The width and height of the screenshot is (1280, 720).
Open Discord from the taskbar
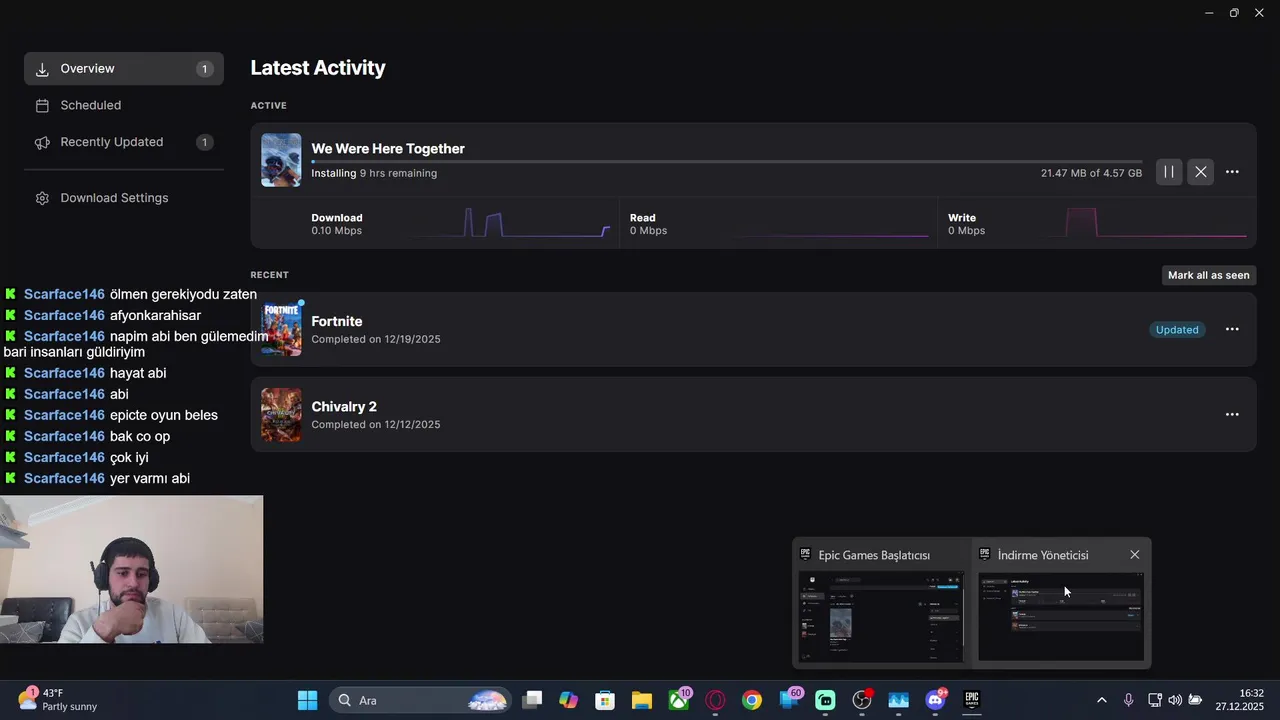[936, 700]
